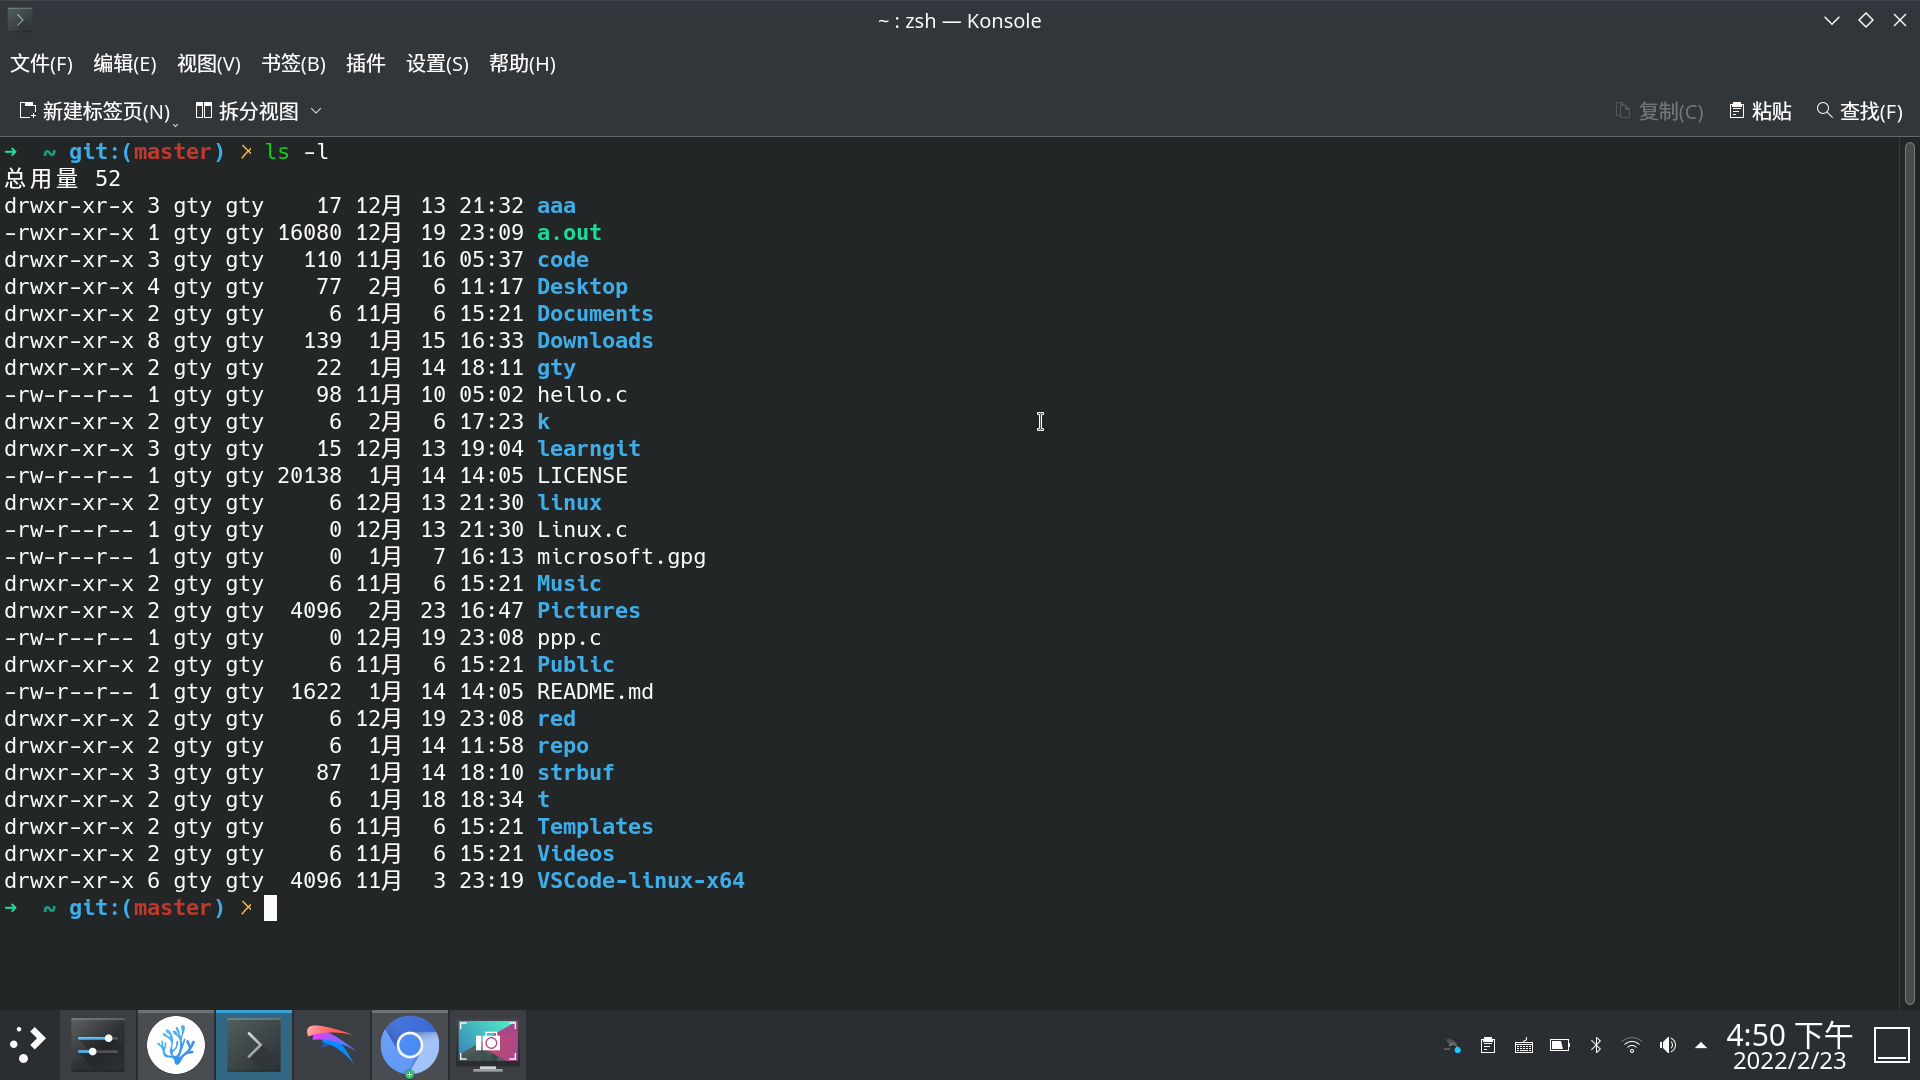
Task: Open the 书签(B) bookmarks menu
Action: pos(293,64)
